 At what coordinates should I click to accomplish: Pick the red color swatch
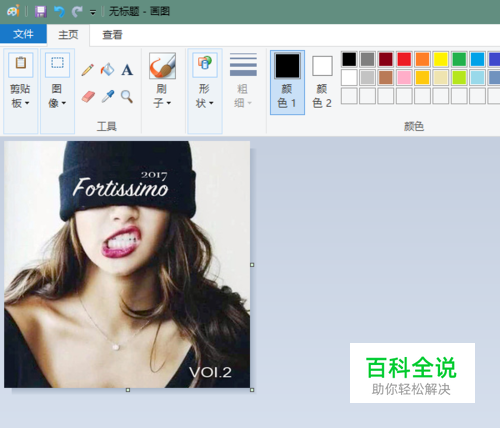tap(404, 59)
